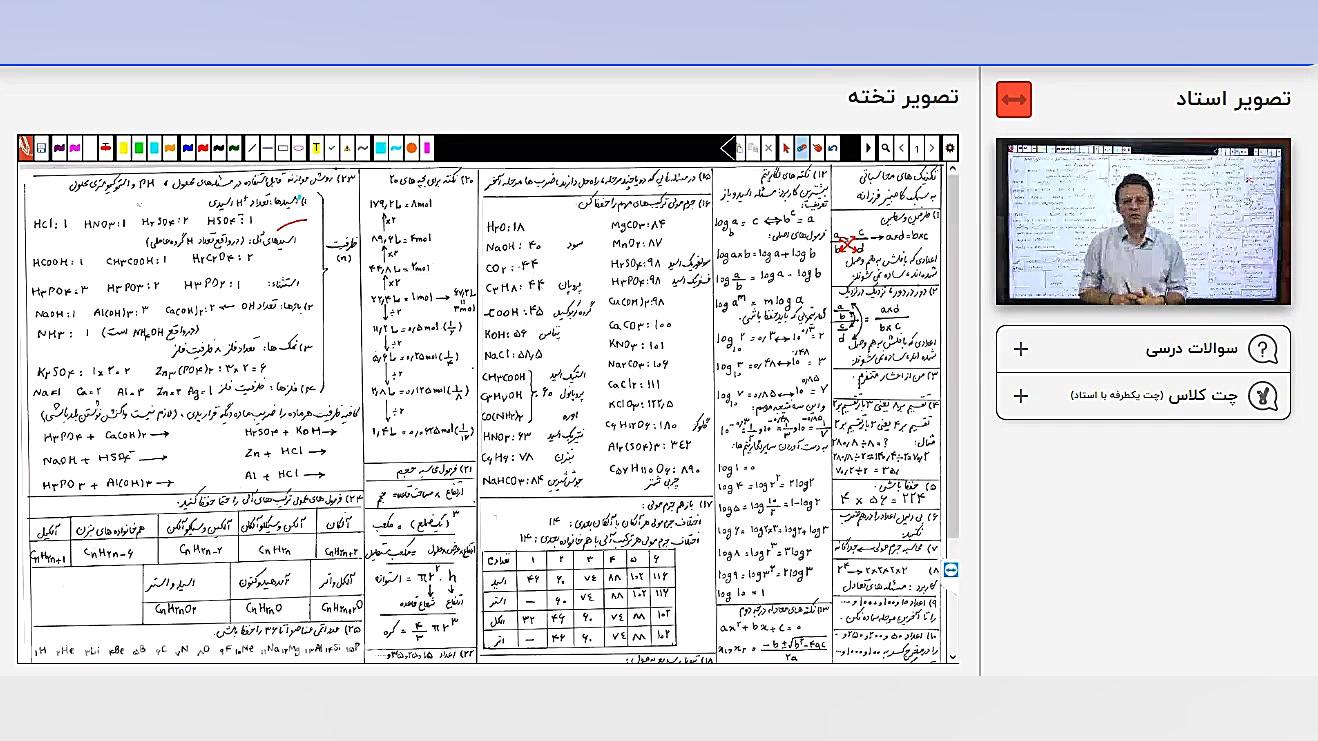Click the page number 1 indicator
Viewport: 1318px width, 741px height.
coord(917,148)
